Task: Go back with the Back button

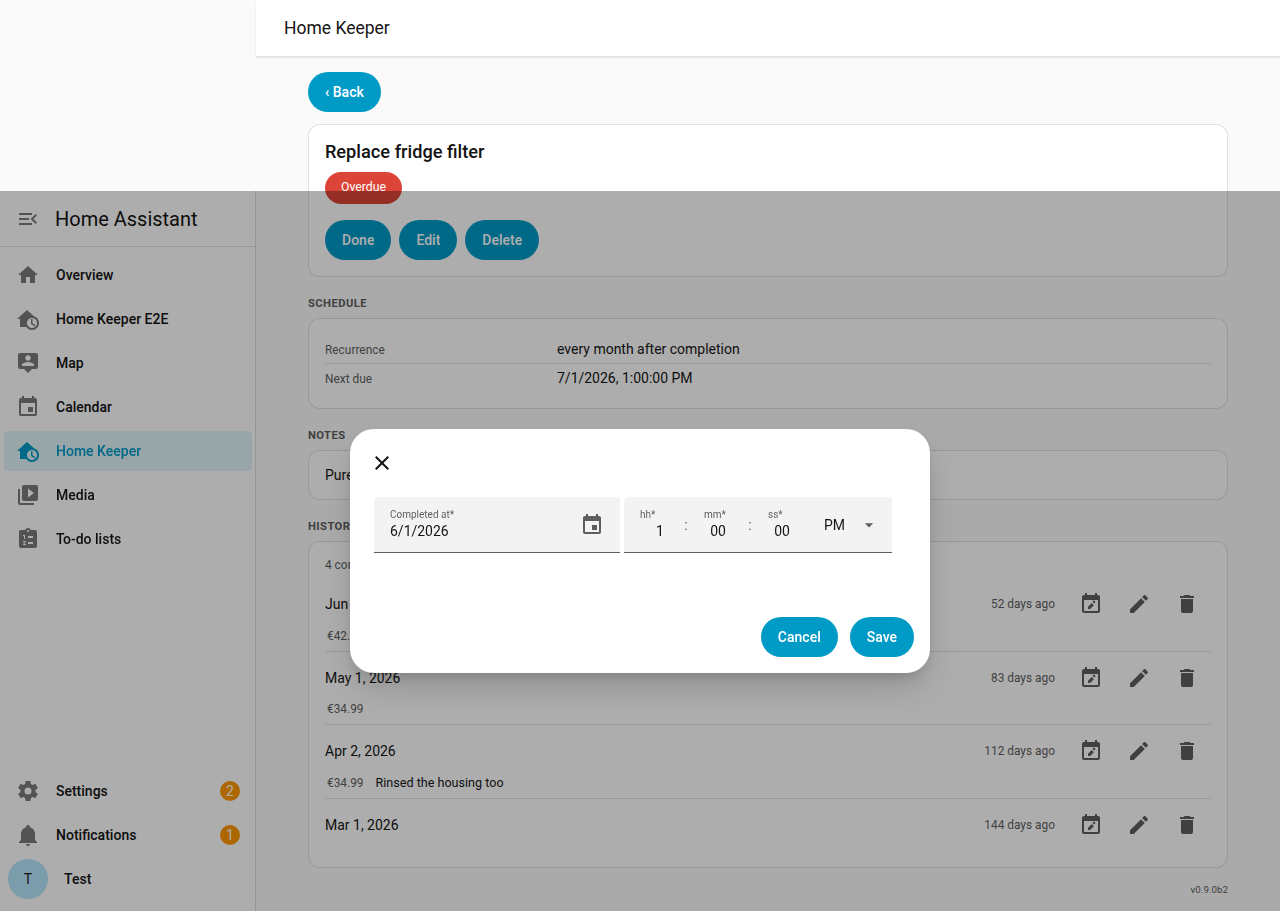Action: coord(344,92)
